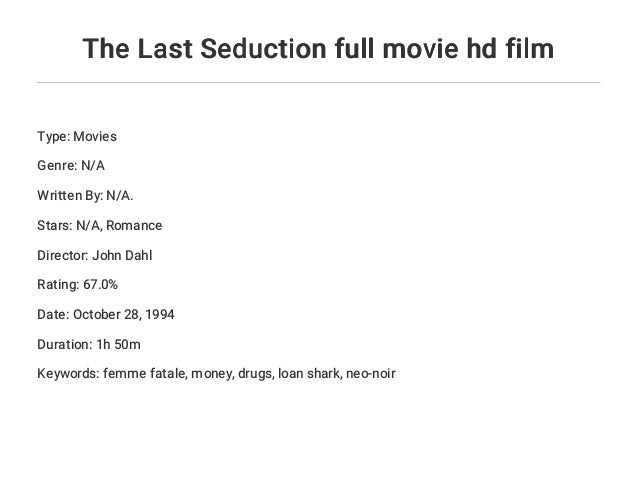Screen dimensions: 638x479
Task: Click the title The Last Seduction heading
Action: [318, 48]
